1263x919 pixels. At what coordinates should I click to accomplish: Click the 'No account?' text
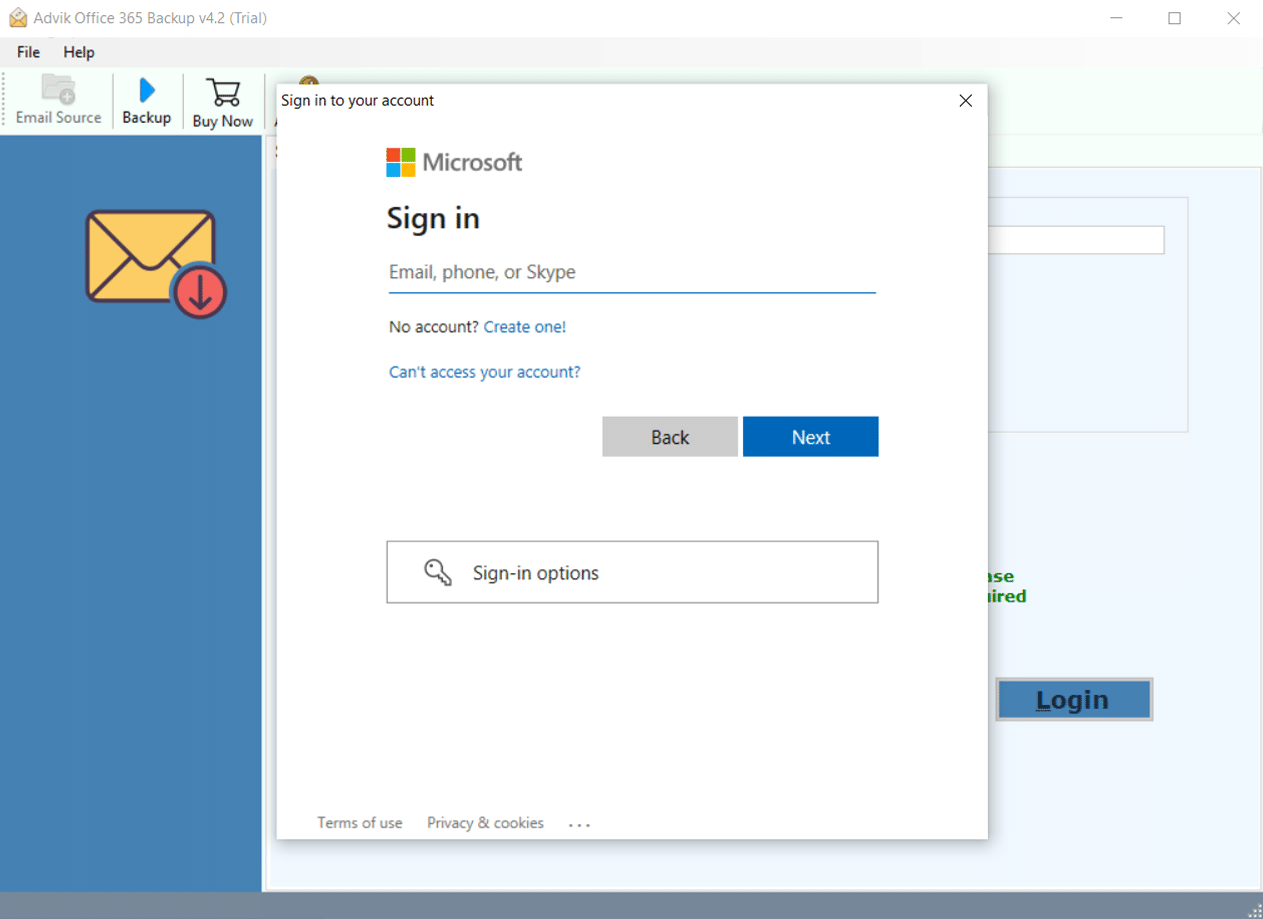[434, 327]
